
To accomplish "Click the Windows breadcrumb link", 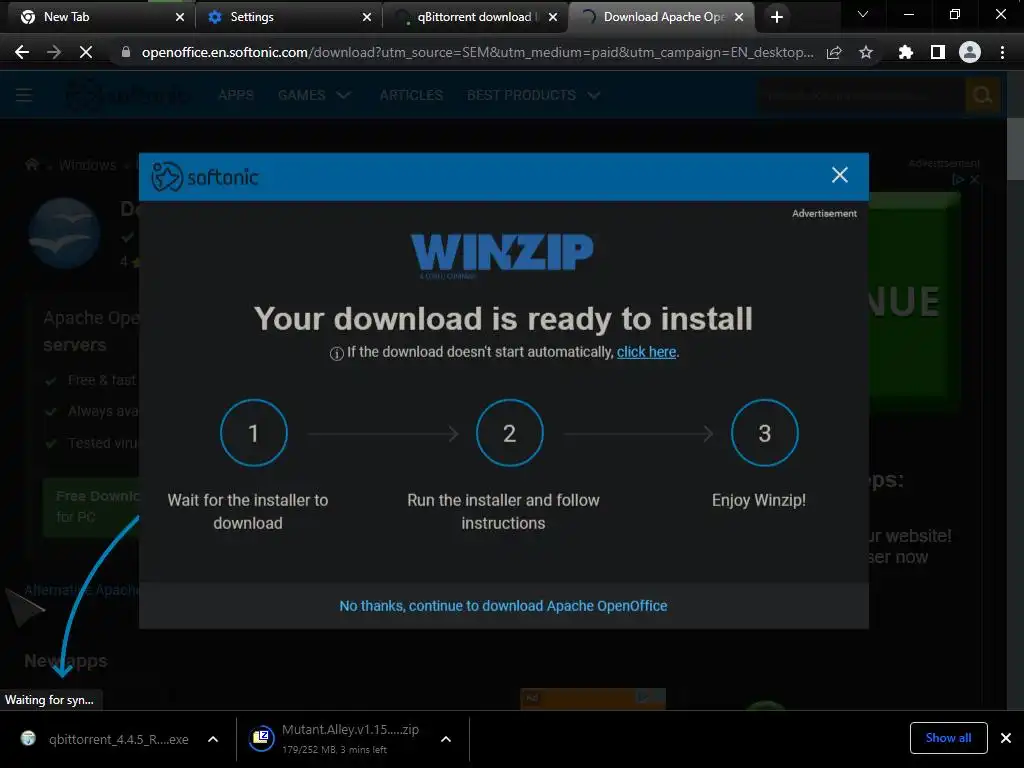I will 88,165.
